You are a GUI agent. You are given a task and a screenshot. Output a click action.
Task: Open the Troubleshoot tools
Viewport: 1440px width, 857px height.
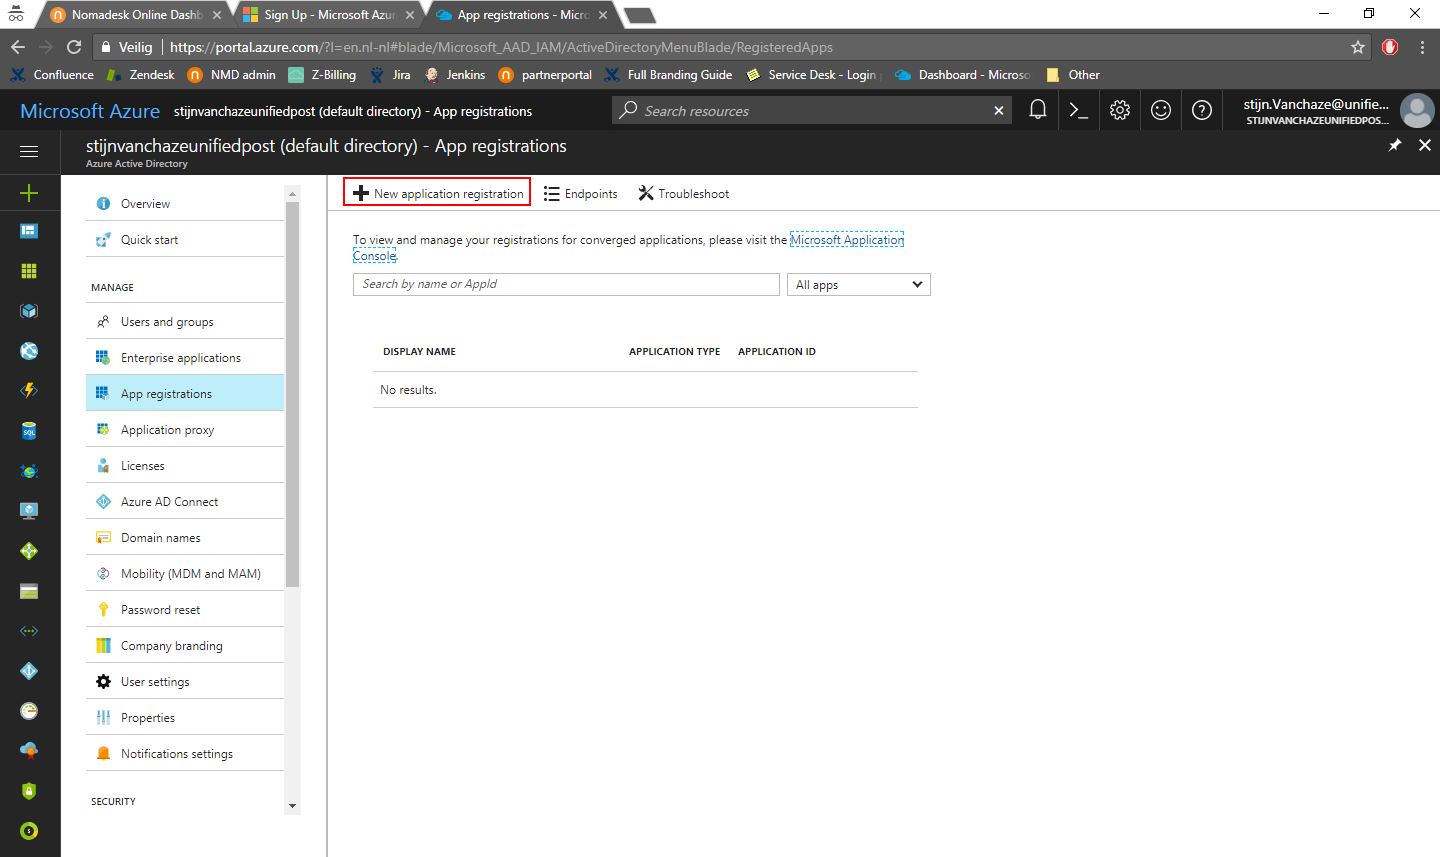click(x=684, y=194)
